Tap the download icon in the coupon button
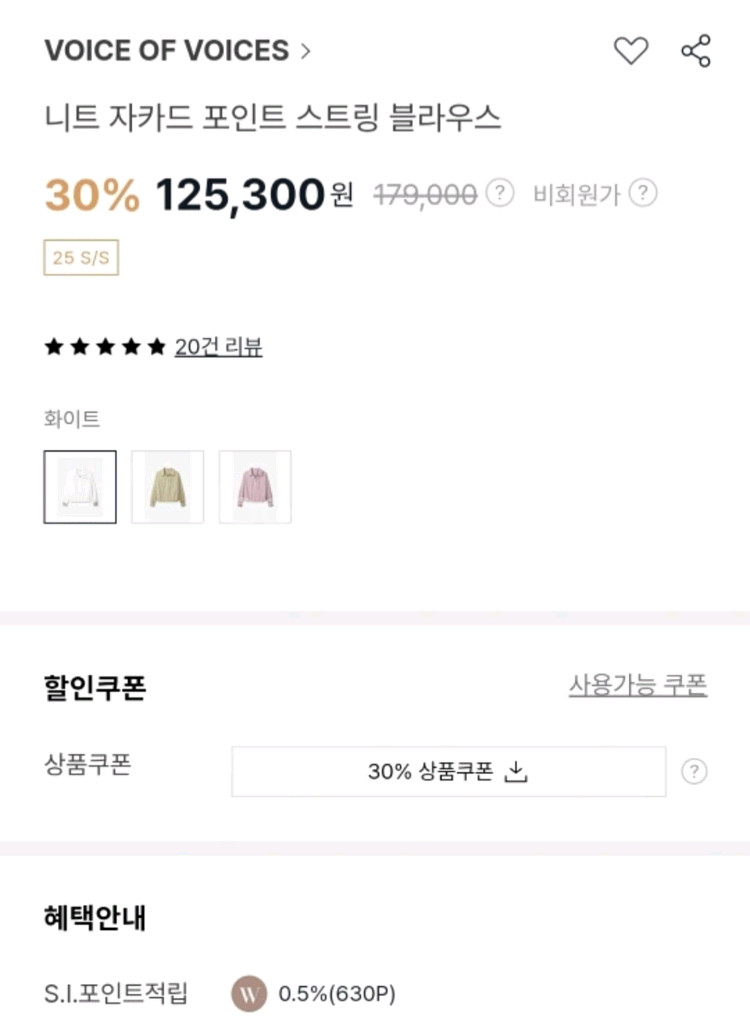This screenshot has height=1024, width=750. pos(516,771)
